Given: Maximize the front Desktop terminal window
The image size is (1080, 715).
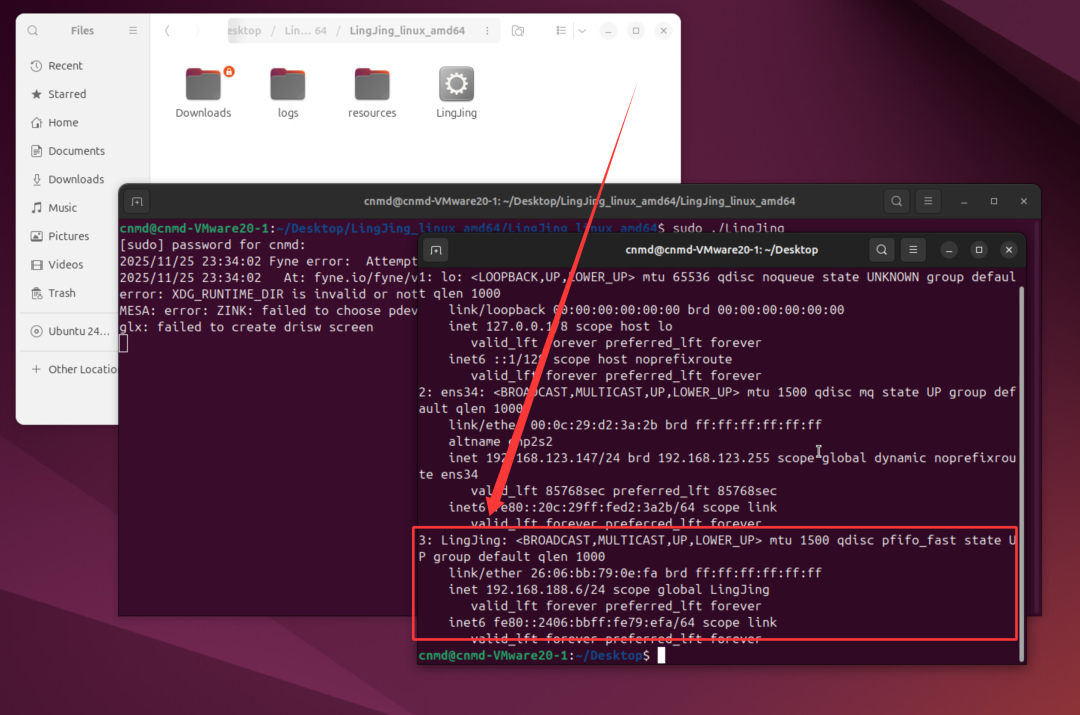Looking at the screenshot, I should pos(979,250).
